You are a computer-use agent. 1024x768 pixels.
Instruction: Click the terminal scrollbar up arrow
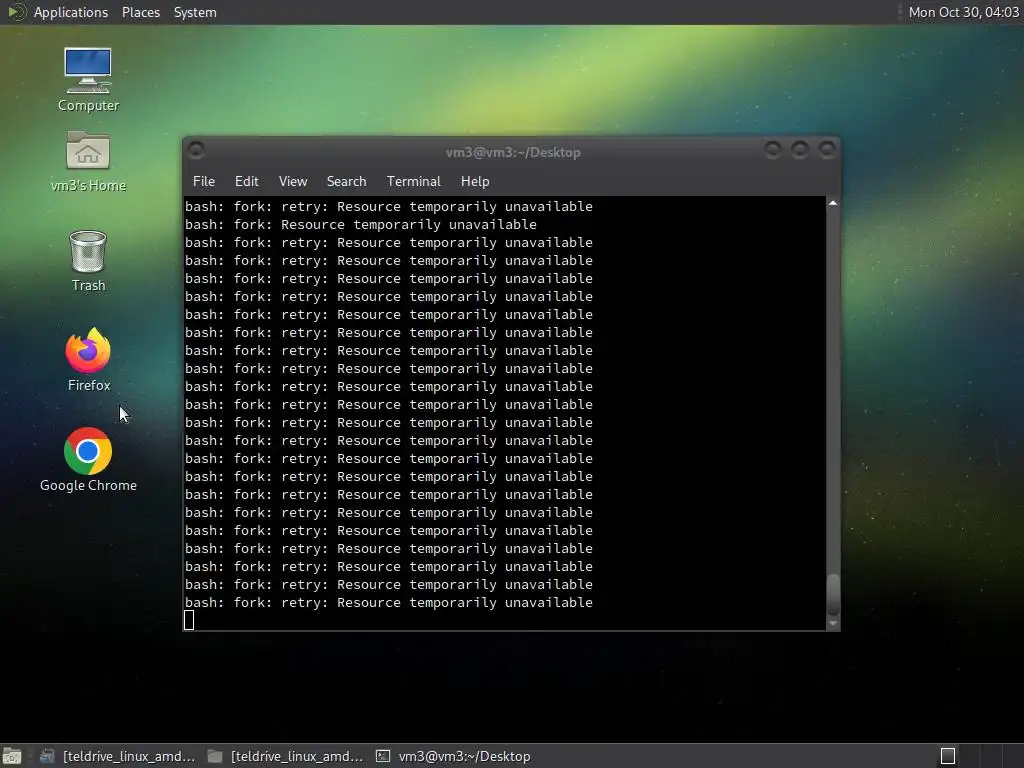(x=833, y=203)
